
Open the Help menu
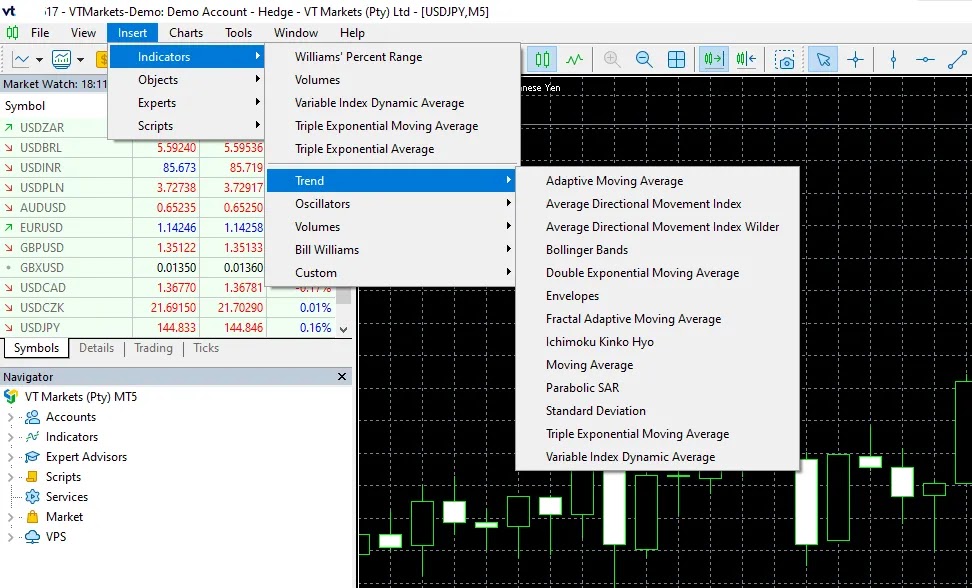click(x=352, y=33)
